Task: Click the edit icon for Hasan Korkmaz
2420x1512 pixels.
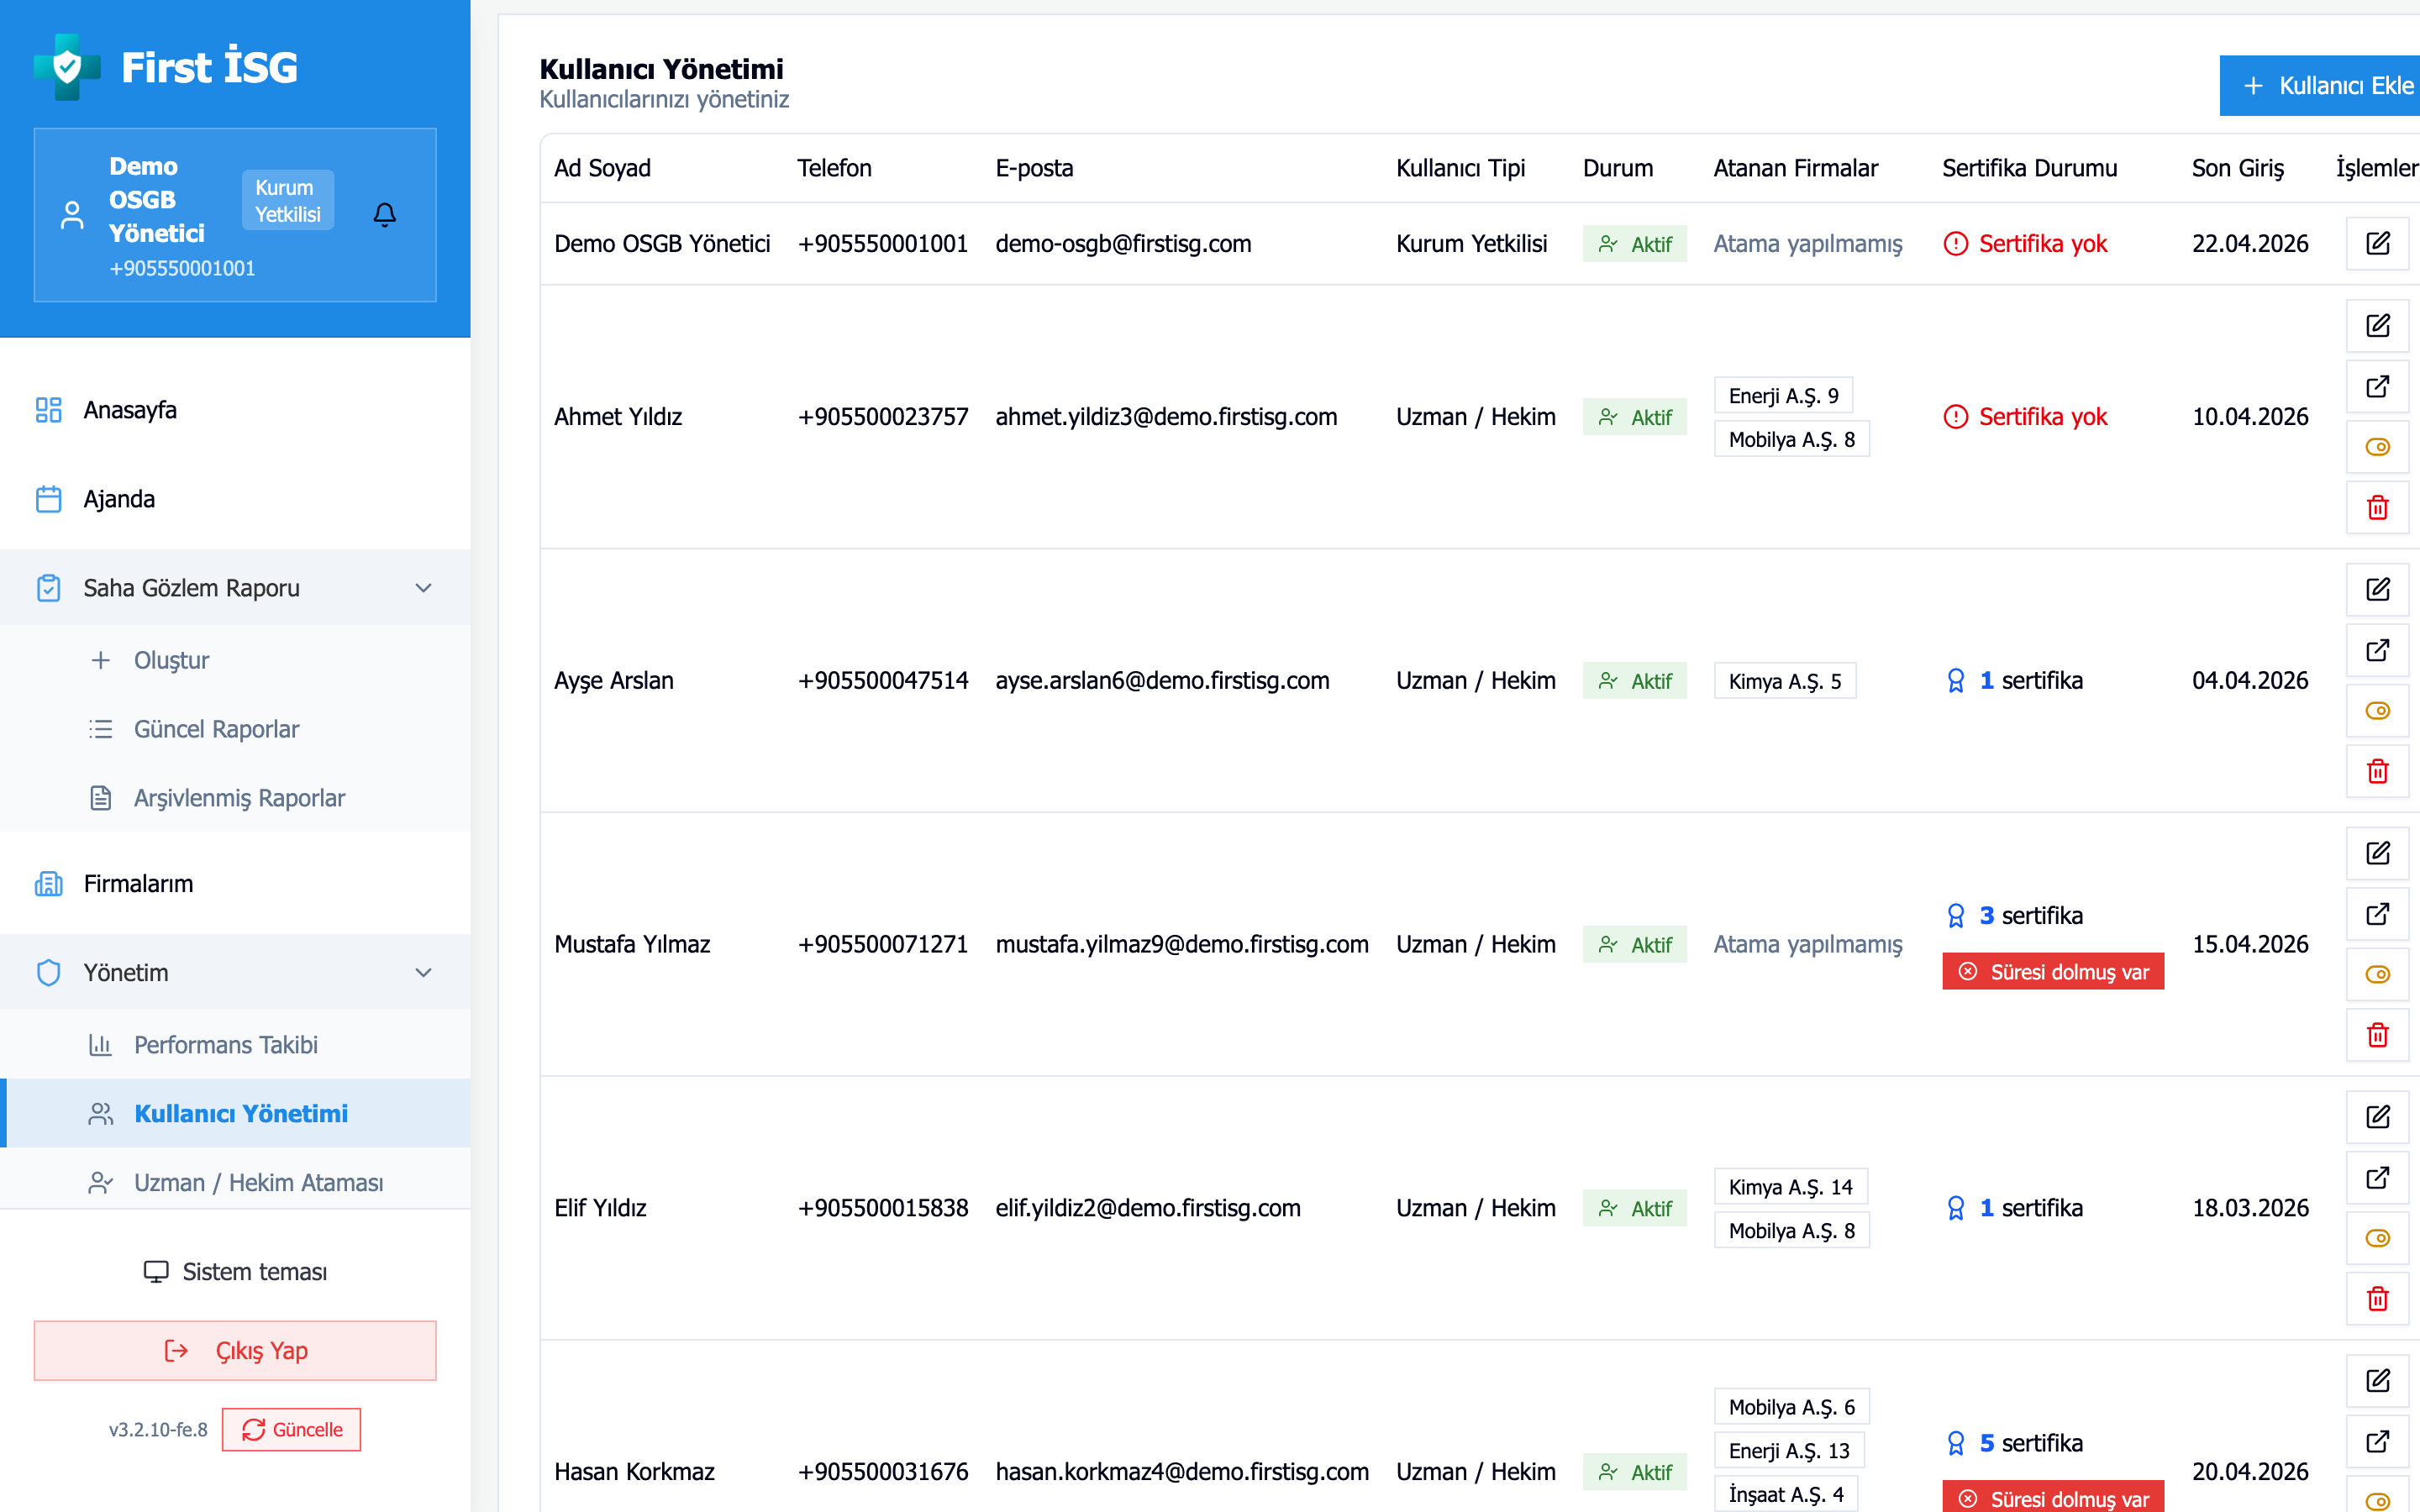Action: pyautogui.click(x=2377, y=1381)
